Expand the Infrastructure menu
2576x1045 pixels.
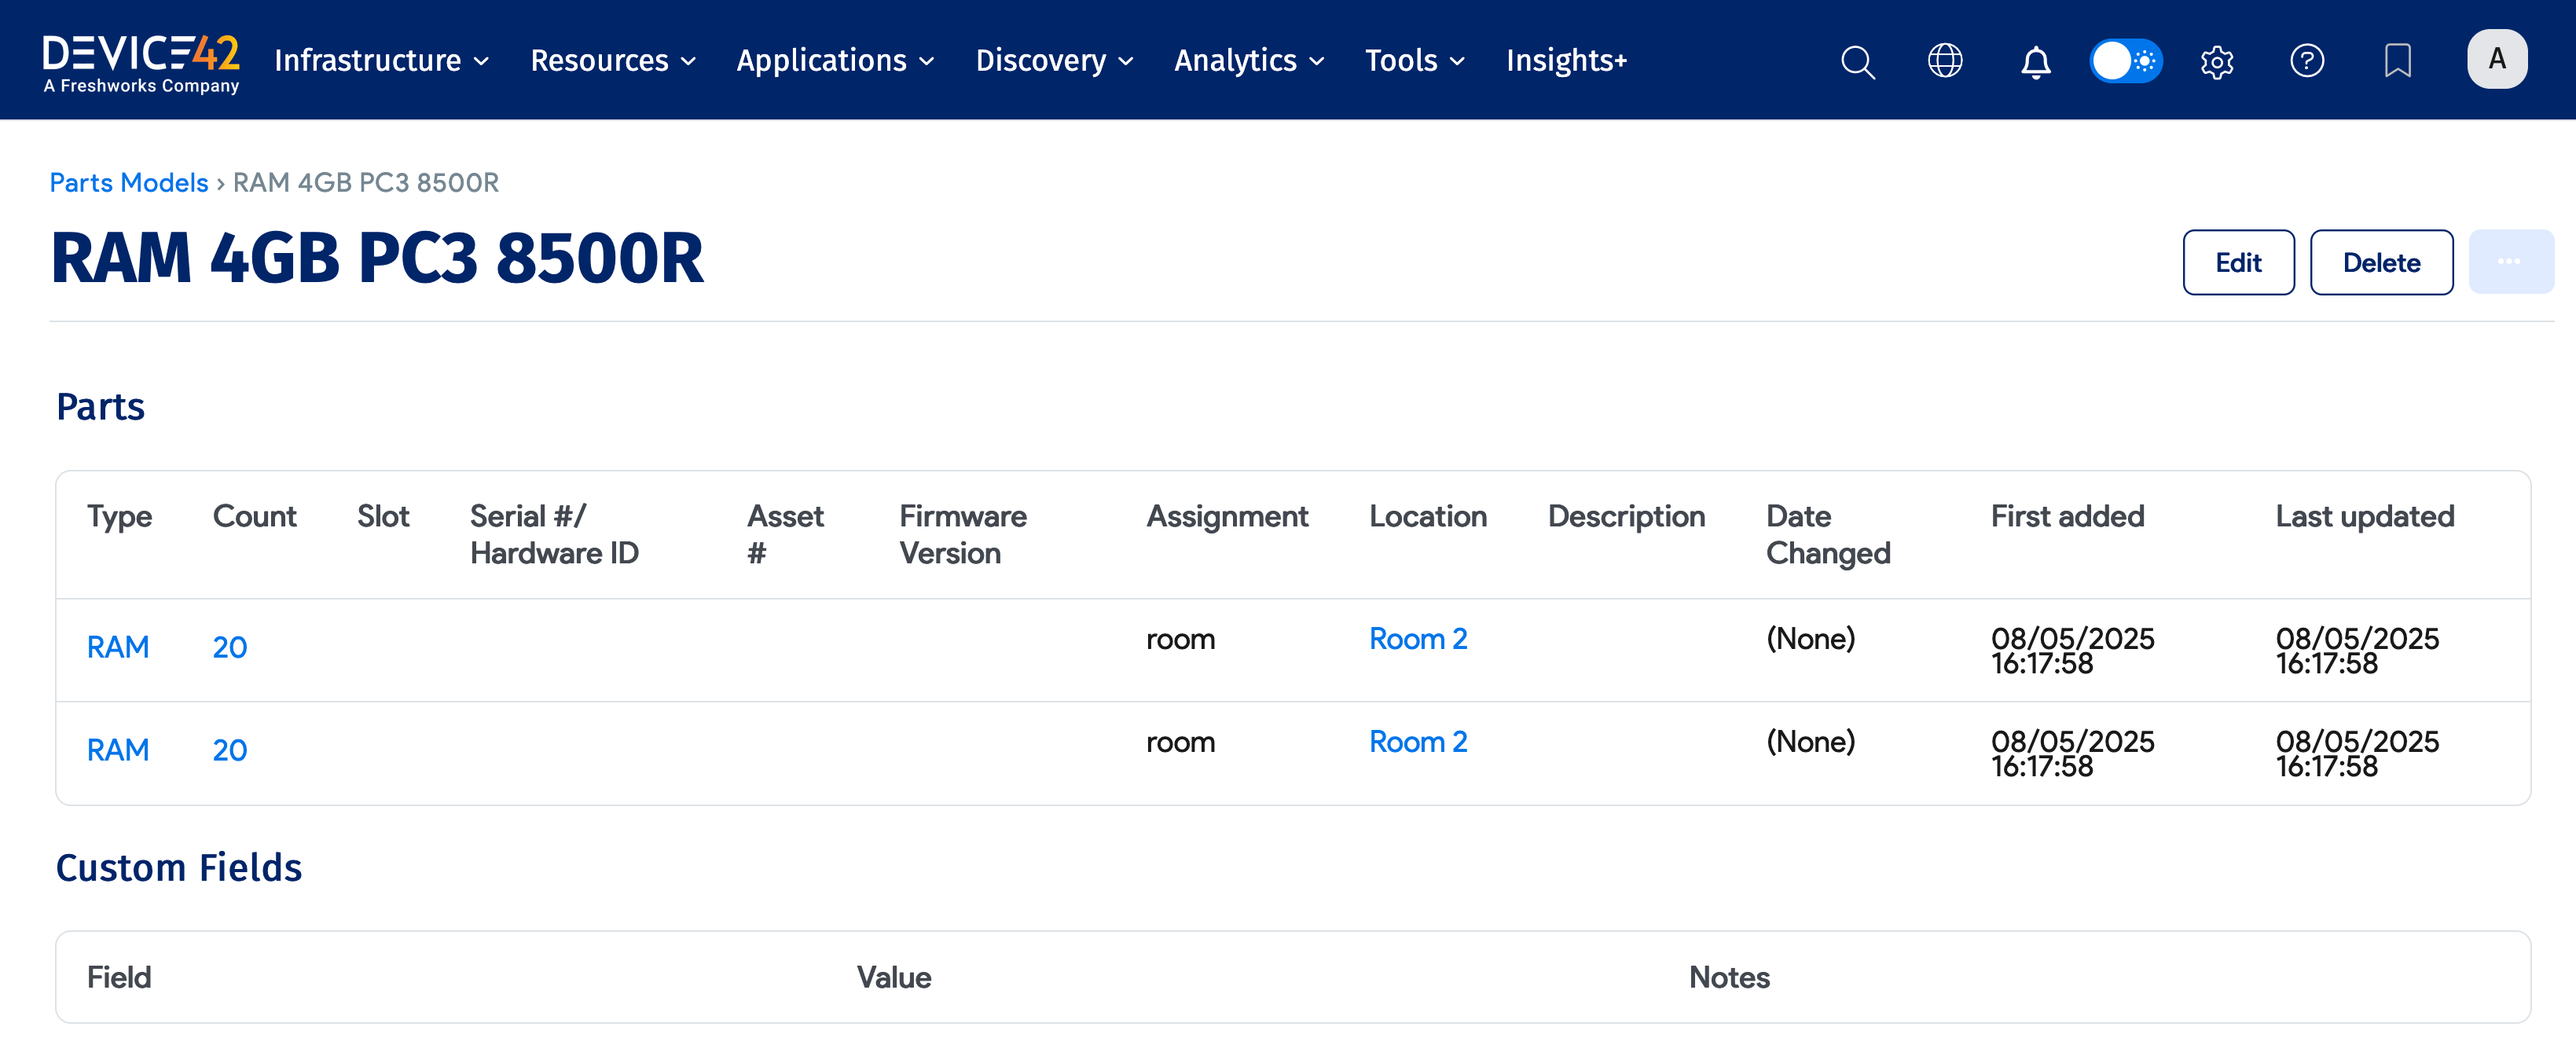pyautogui.click(x=381, y=61)
